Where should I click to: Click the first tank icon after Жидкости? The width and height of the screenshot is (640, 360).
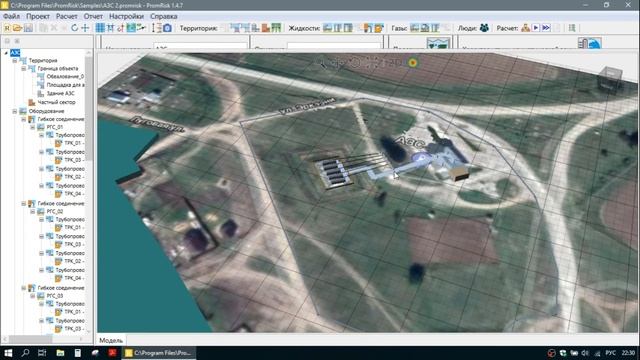[327, 28]
